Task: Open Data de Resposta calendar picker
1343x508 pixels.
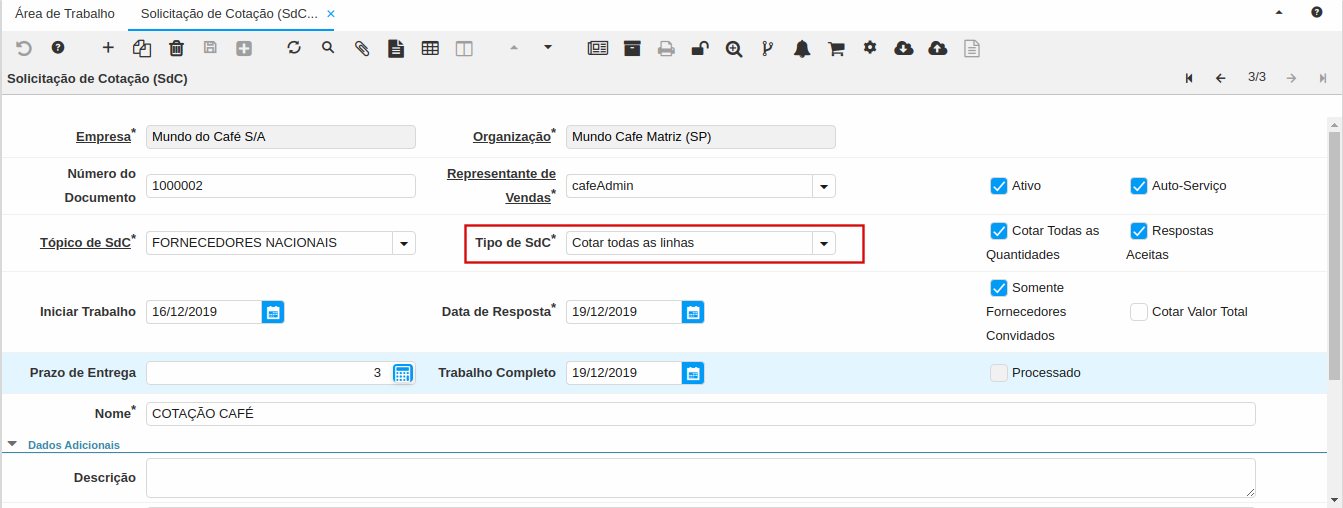Action: coord(693,312)
